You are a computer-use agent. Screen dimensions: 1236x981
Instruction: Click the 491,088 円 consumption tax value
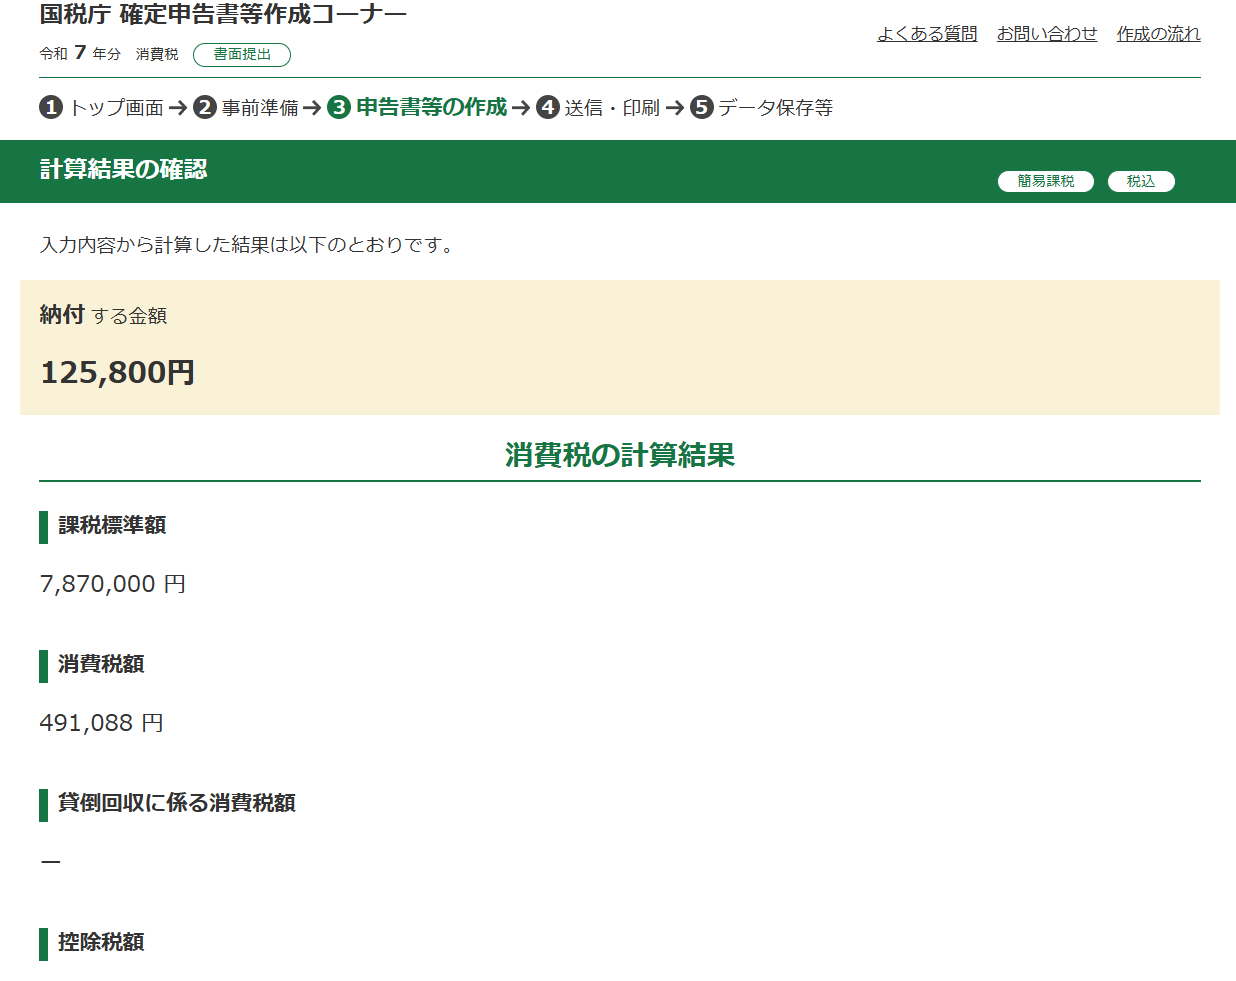pyautogui.click(x=101, y=723)
